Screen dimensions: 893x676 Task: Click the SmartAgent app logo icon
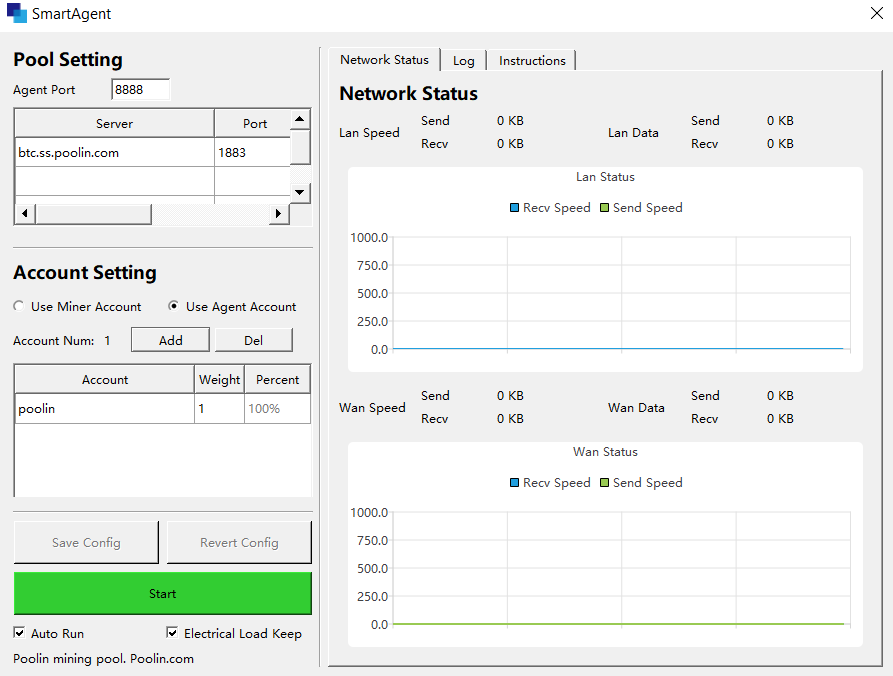coord(17,13)
